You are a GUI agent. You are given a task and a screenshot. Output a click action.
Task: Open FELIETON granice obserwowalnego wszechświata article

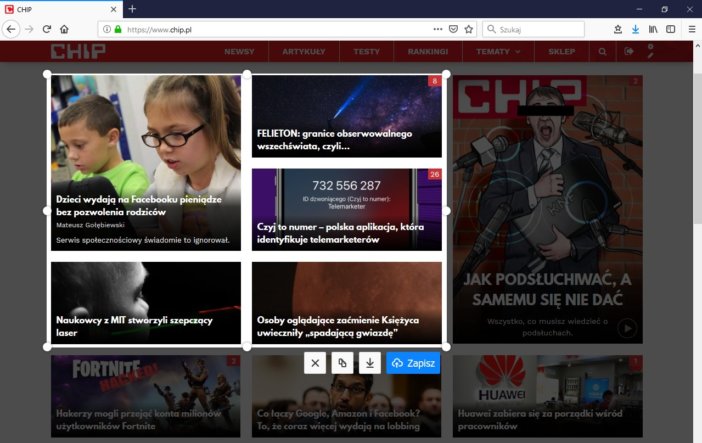point(347,116)
